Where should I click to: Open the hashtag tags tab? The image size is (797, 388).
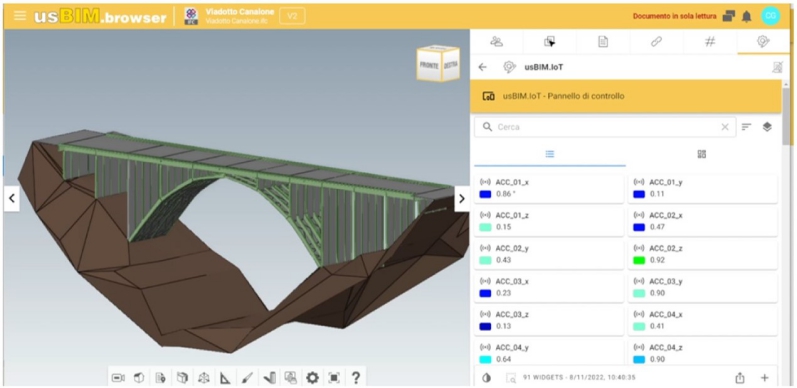pyautogui.click(x=710, y=42)
